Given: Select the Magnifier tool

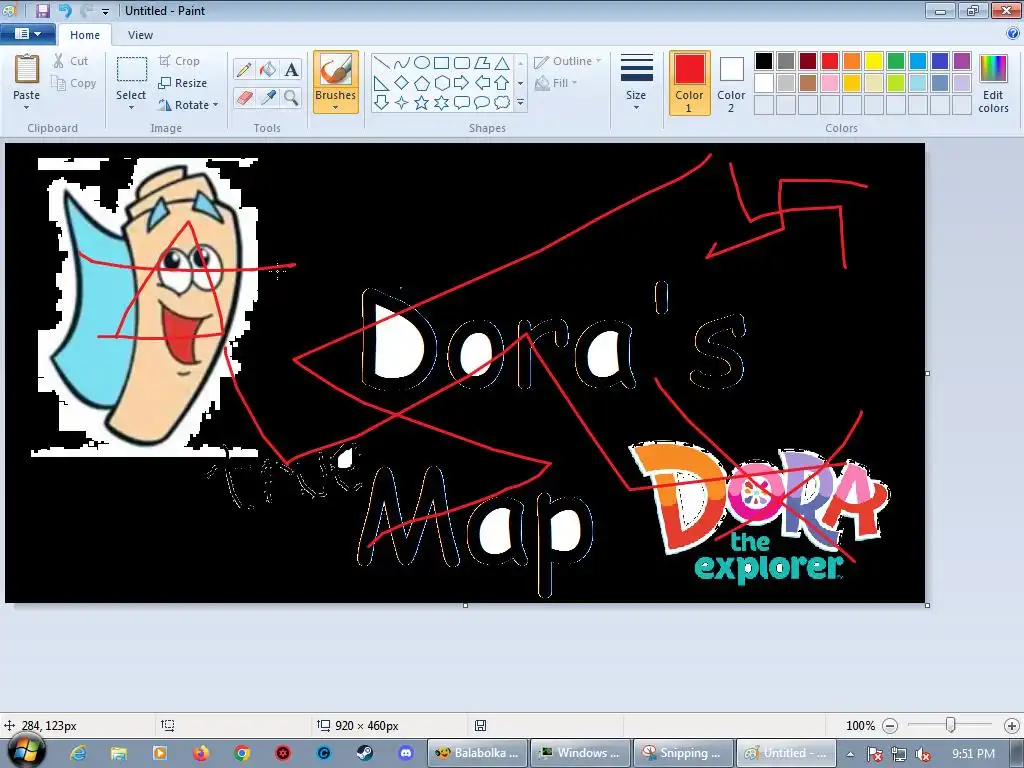Looking at the screenshot, I should click(x=291, y=98).
